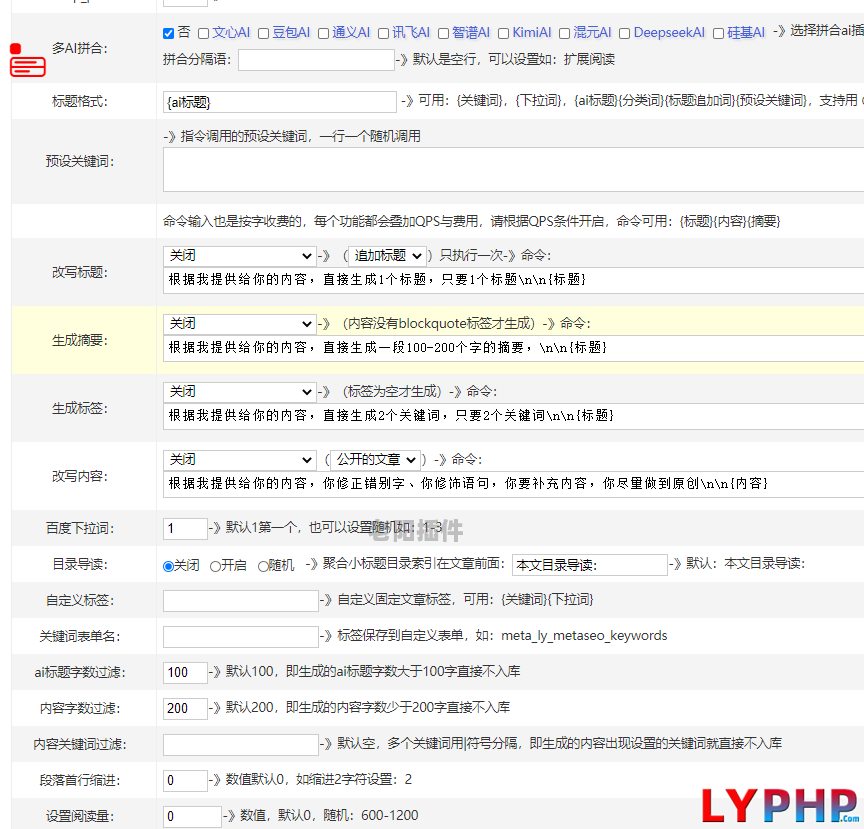The width and height of the screenshot is (864, 829).
Task: Uncheck the 否 checkbox in 多AI拼合
Action: (x=169, y=33)
